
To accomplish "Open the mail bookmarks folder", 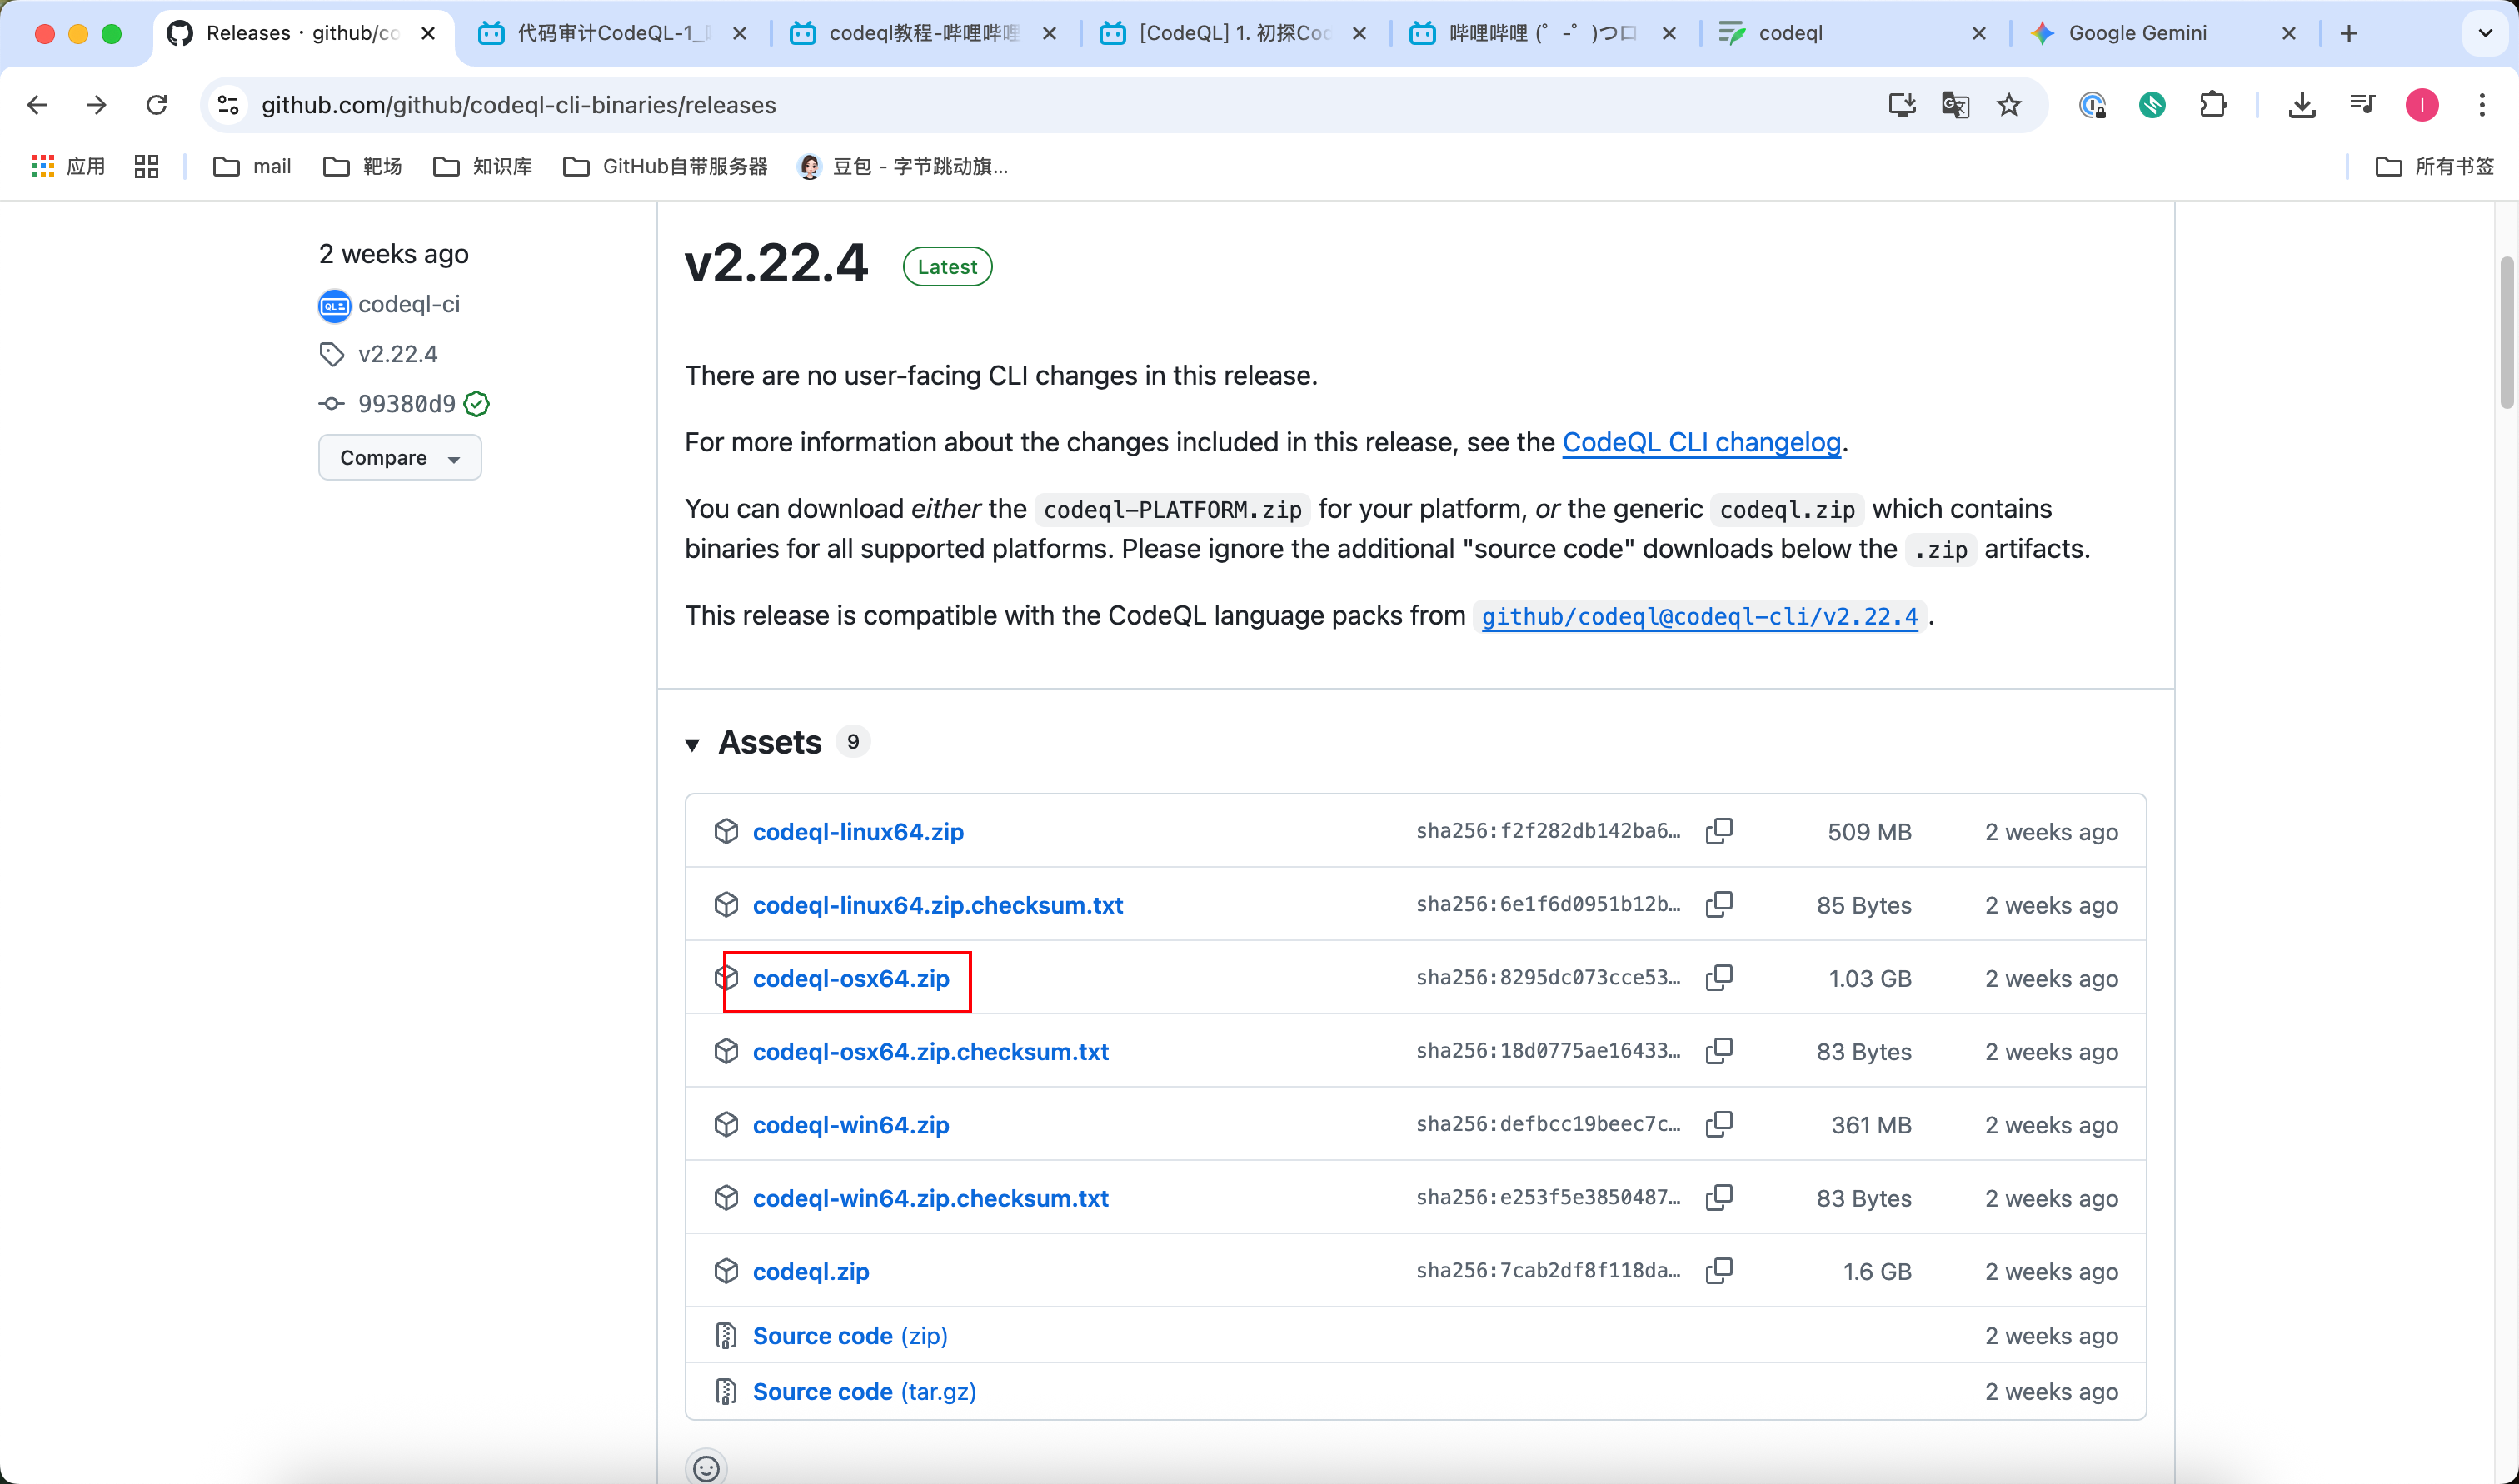I will click(252, 166).
